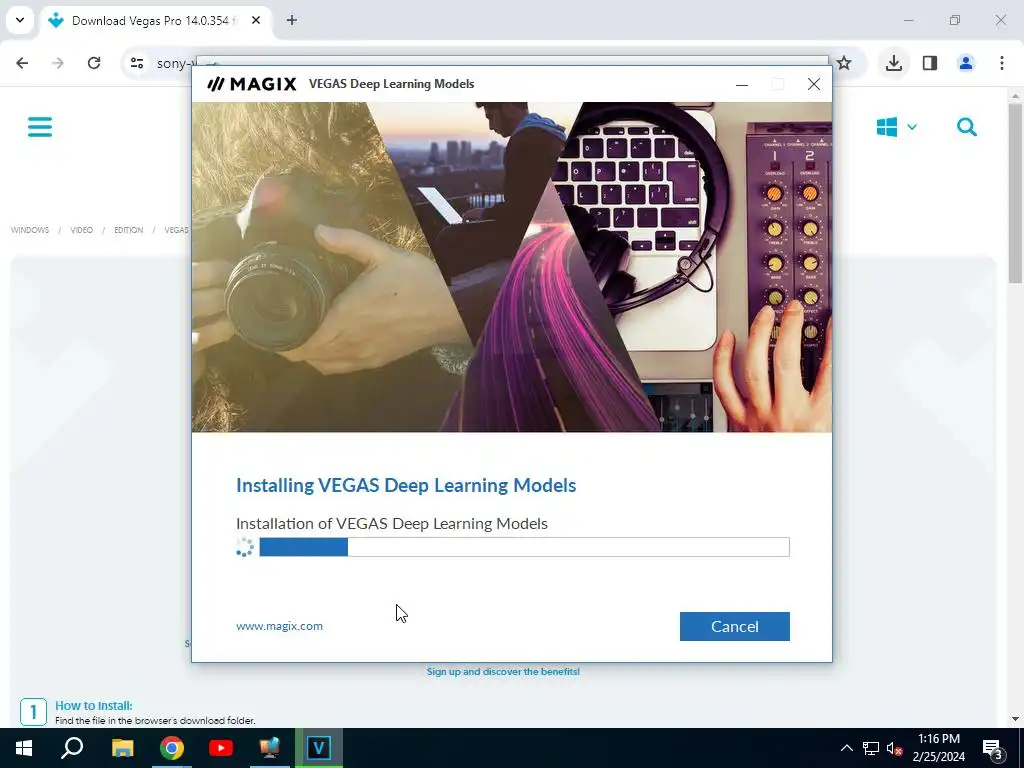Viewport: 1024px width, 768px height.
Task: Cancel the VEGAS Deep Learning Models installation
Action: click(734, 626)
